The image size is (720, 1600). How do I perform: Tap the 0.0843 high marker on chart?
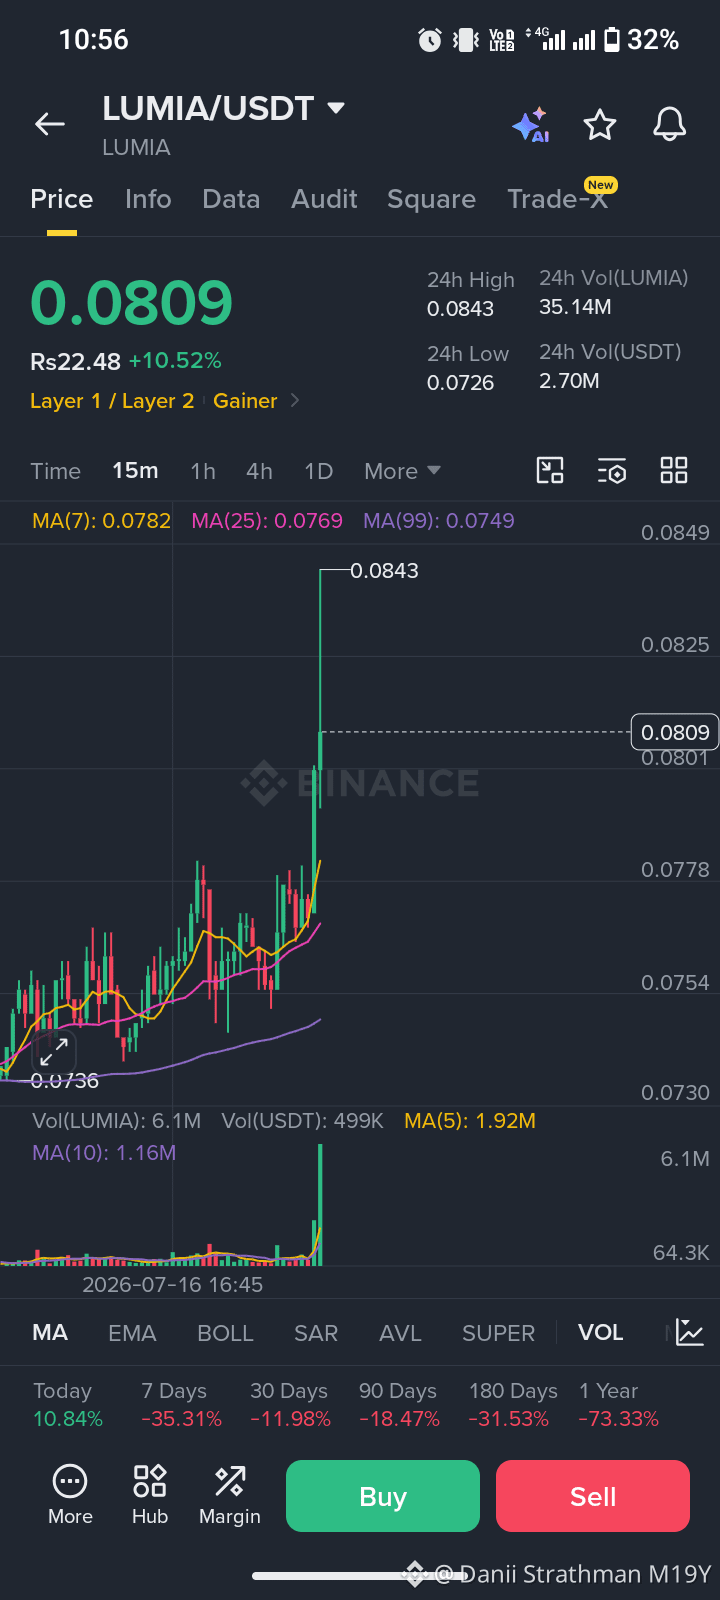(384, 571)
